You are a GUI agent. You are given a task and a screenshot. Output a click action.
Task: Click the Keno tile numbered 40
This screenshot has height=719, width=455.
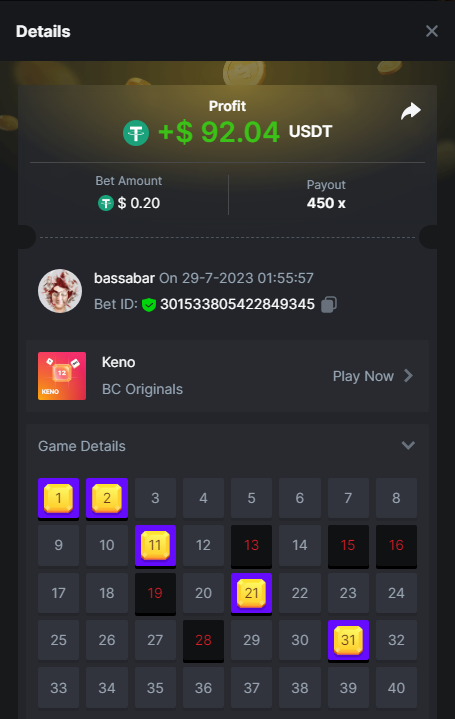396,688
